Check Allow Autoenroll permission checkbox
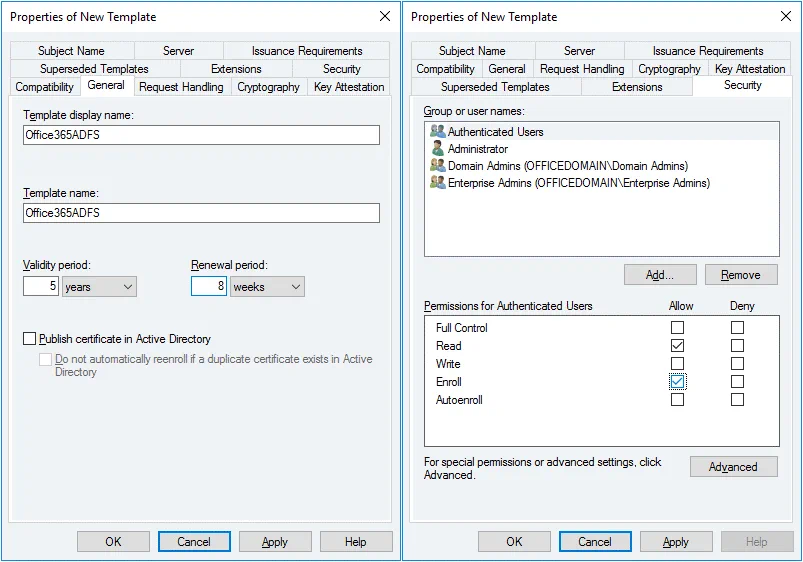The height and width of the screenshot is (562, 803). (x=678, y=400)
